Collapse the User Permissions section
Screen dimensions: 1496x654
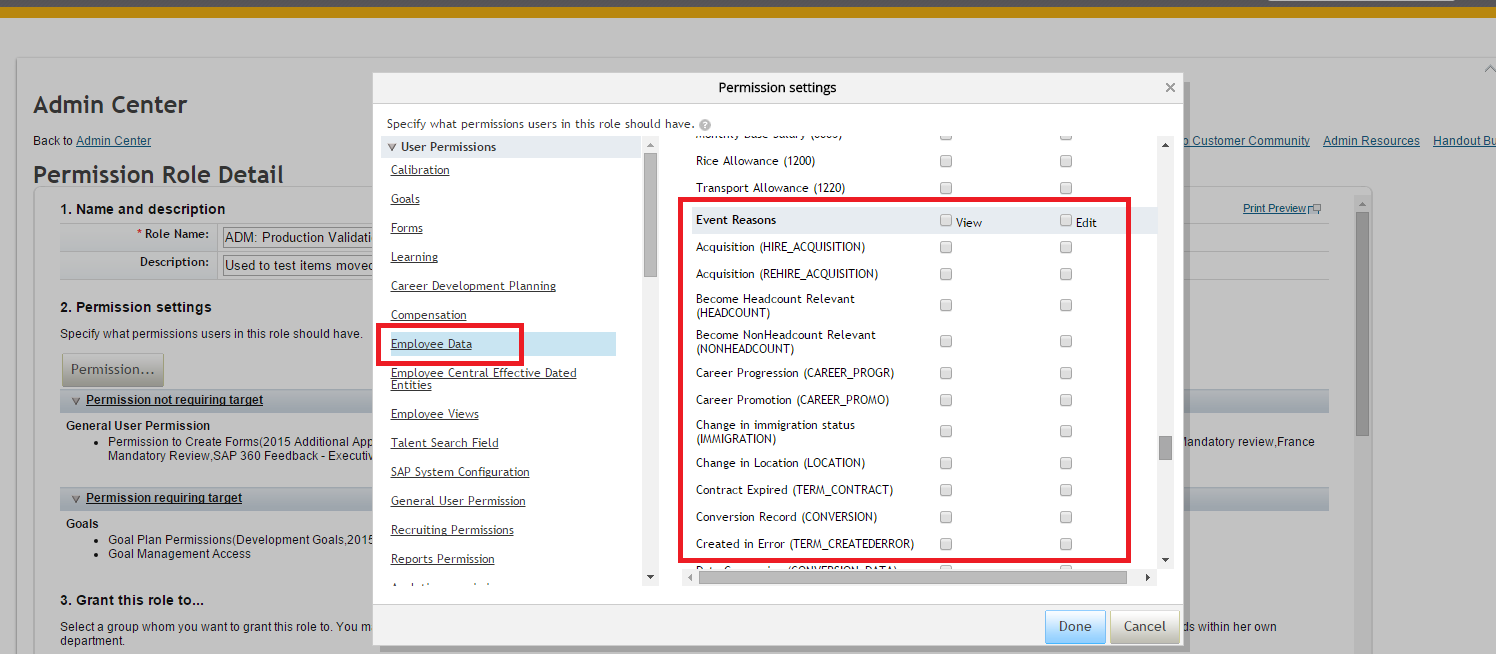(x=392, y=147)
